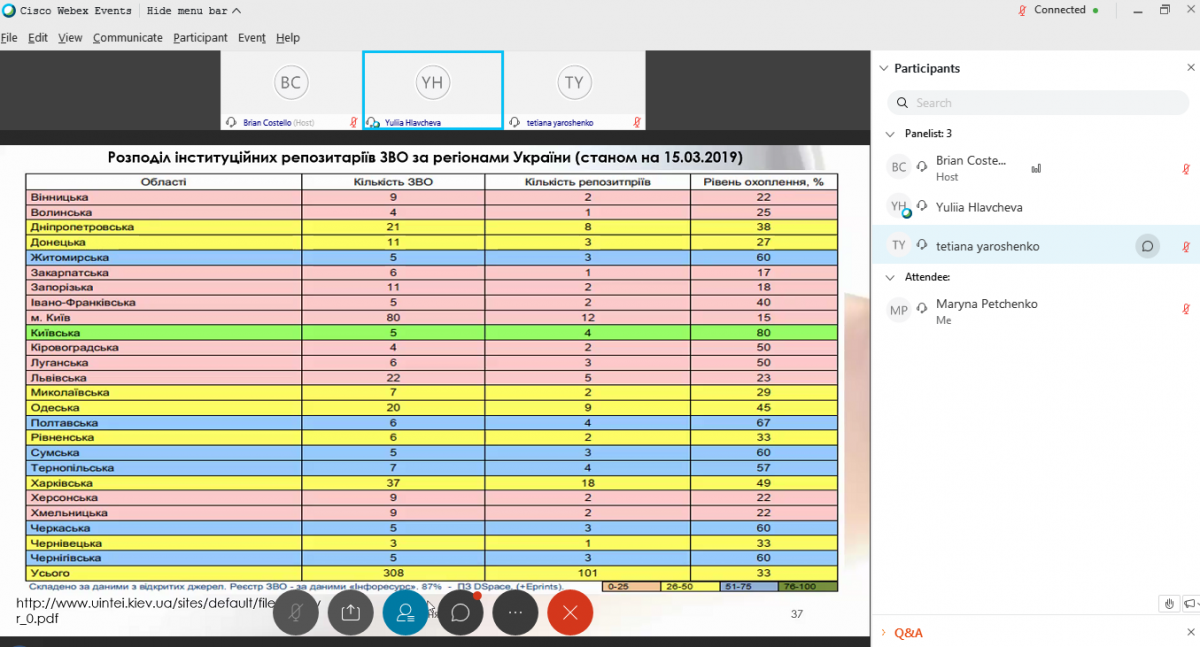This screenshot has width=1200, height=647.
Task: Open chat from the floating control bar
Action: click(460, 613)
